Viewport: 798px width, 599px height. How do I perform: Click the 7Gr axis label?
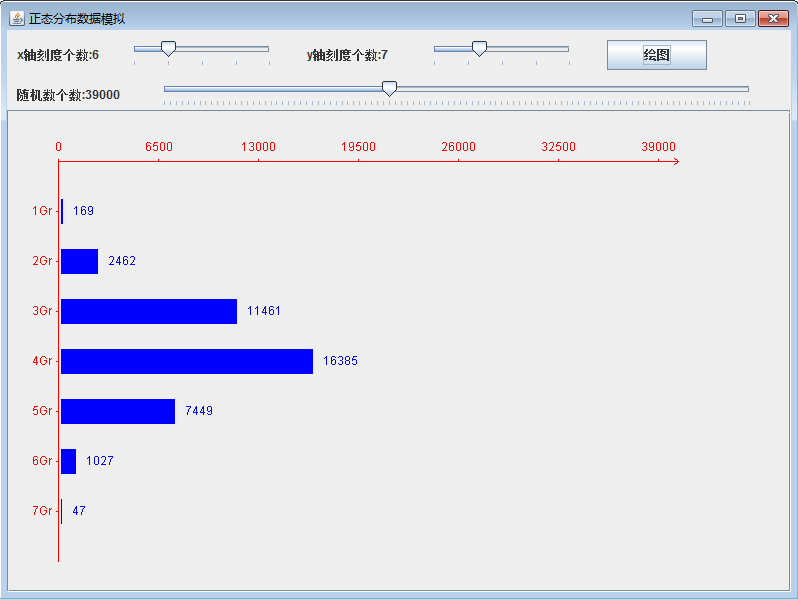[x=42, y=511]
